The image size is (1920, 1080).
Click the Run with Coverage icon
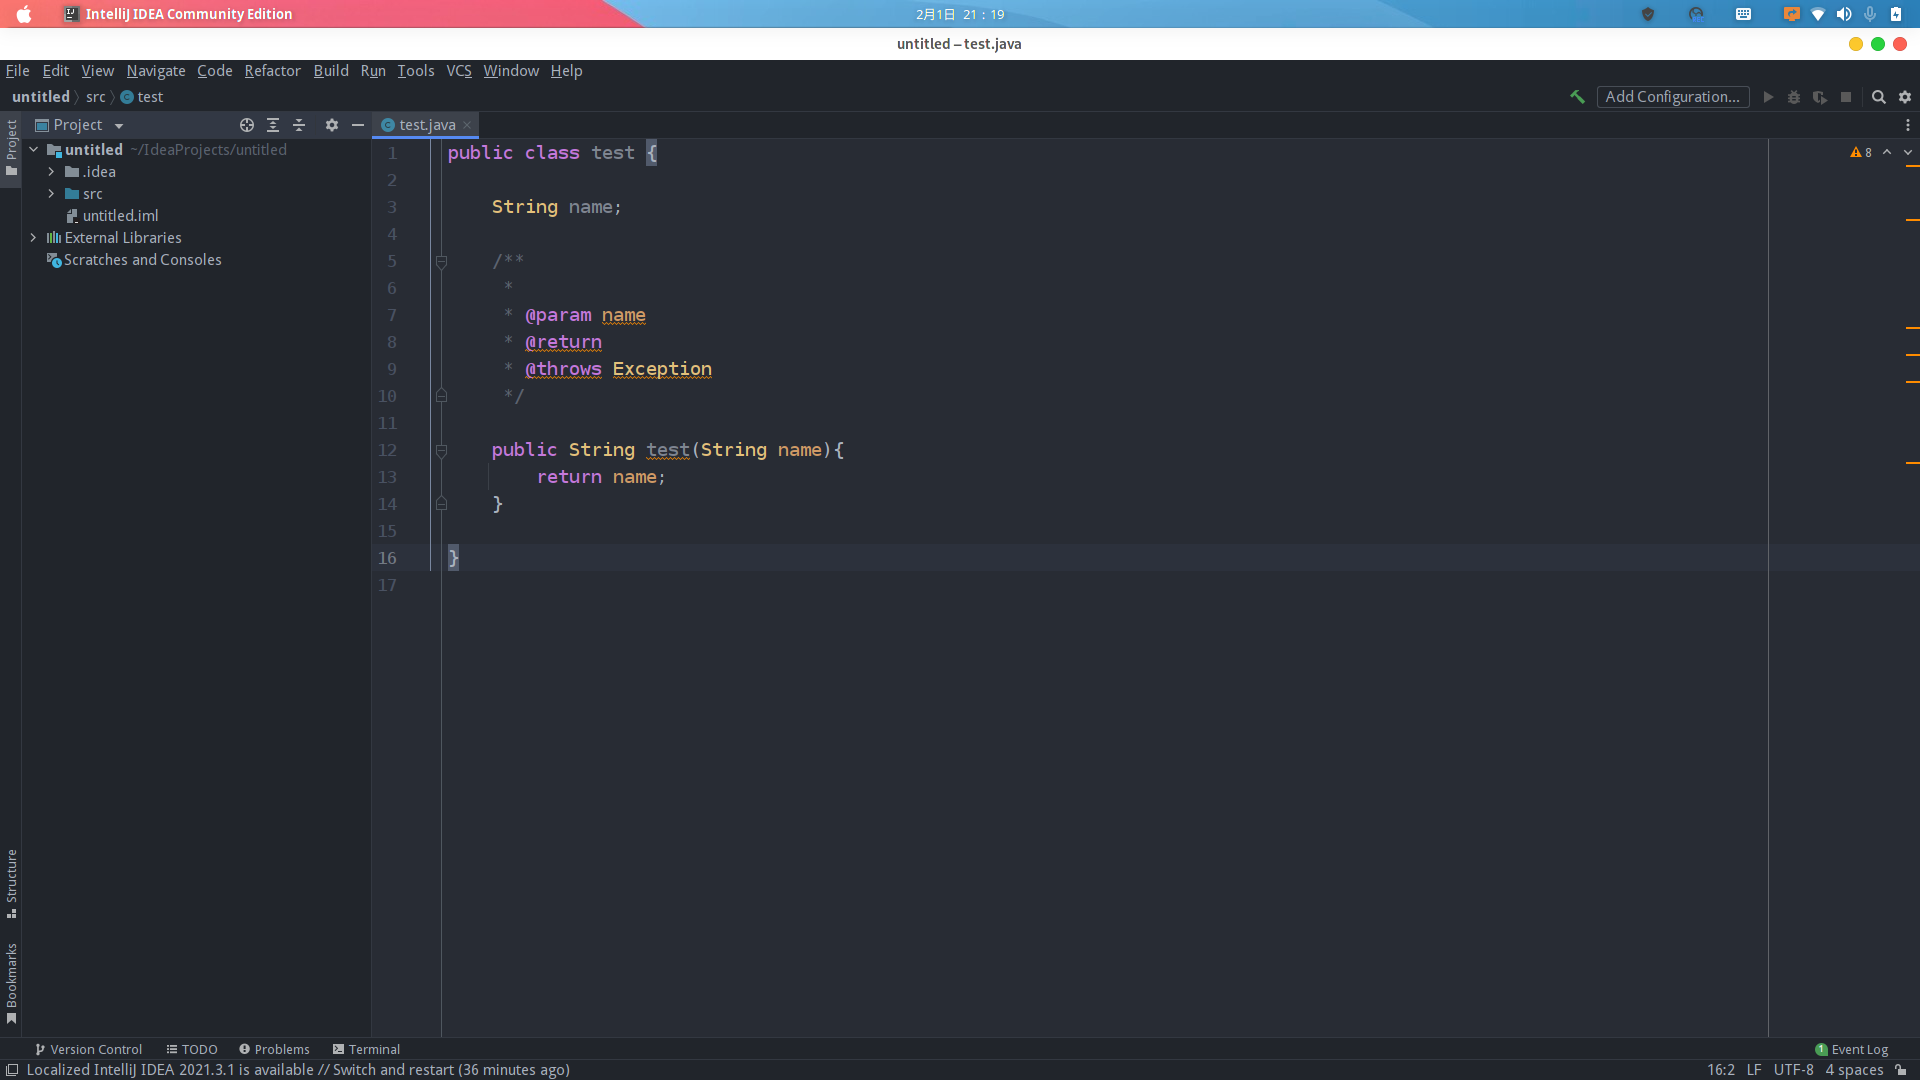(x=1820, y=97)
